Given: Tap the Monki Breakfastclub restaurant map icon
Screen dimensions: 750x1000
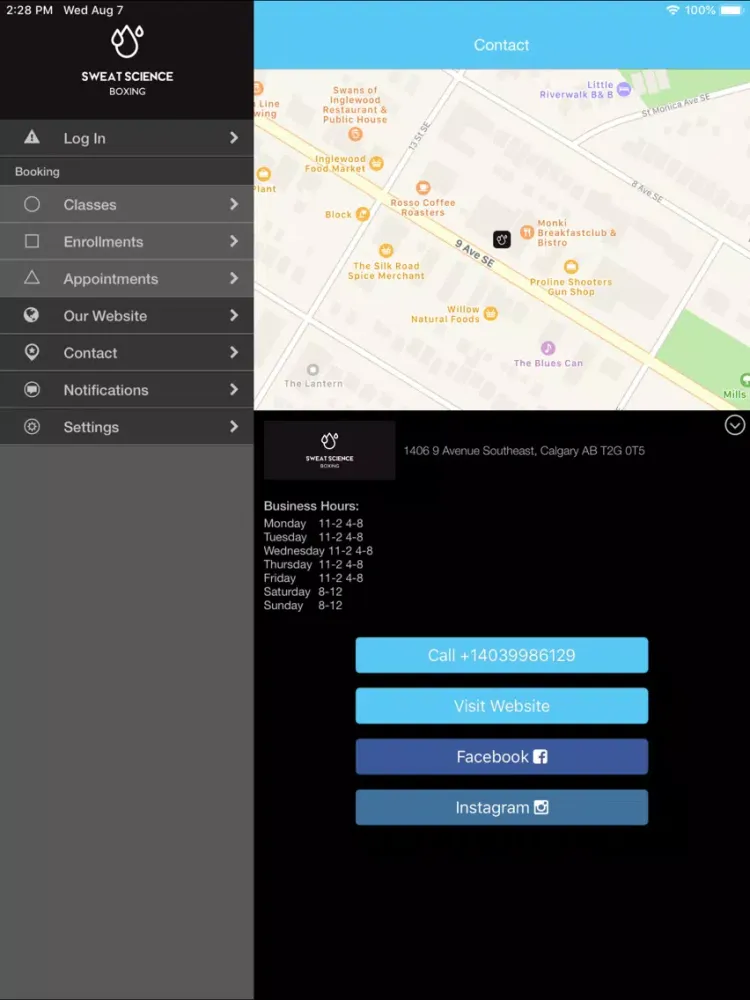Looking at the screenshot, I should pos(527,232).
